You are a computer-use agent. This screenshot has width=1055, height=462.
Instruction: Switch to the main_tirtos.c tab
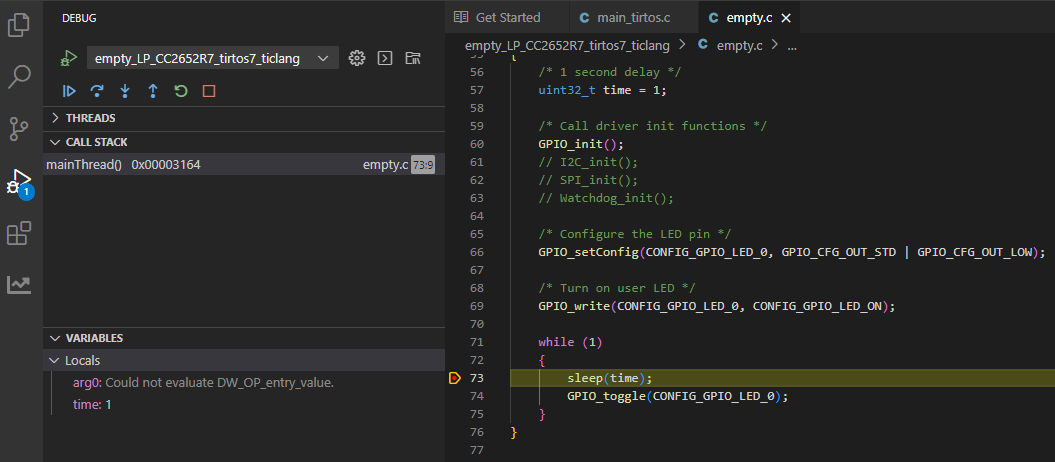pos(632,17)
